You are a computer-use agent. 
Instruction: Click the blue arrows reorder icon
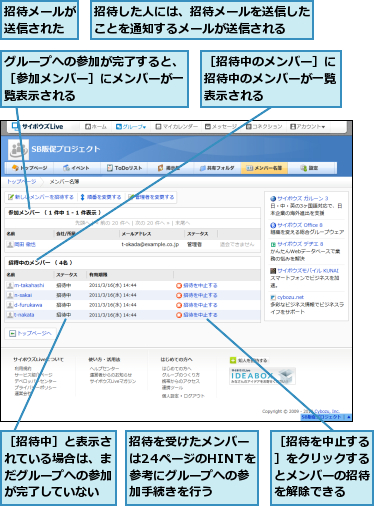83,197
